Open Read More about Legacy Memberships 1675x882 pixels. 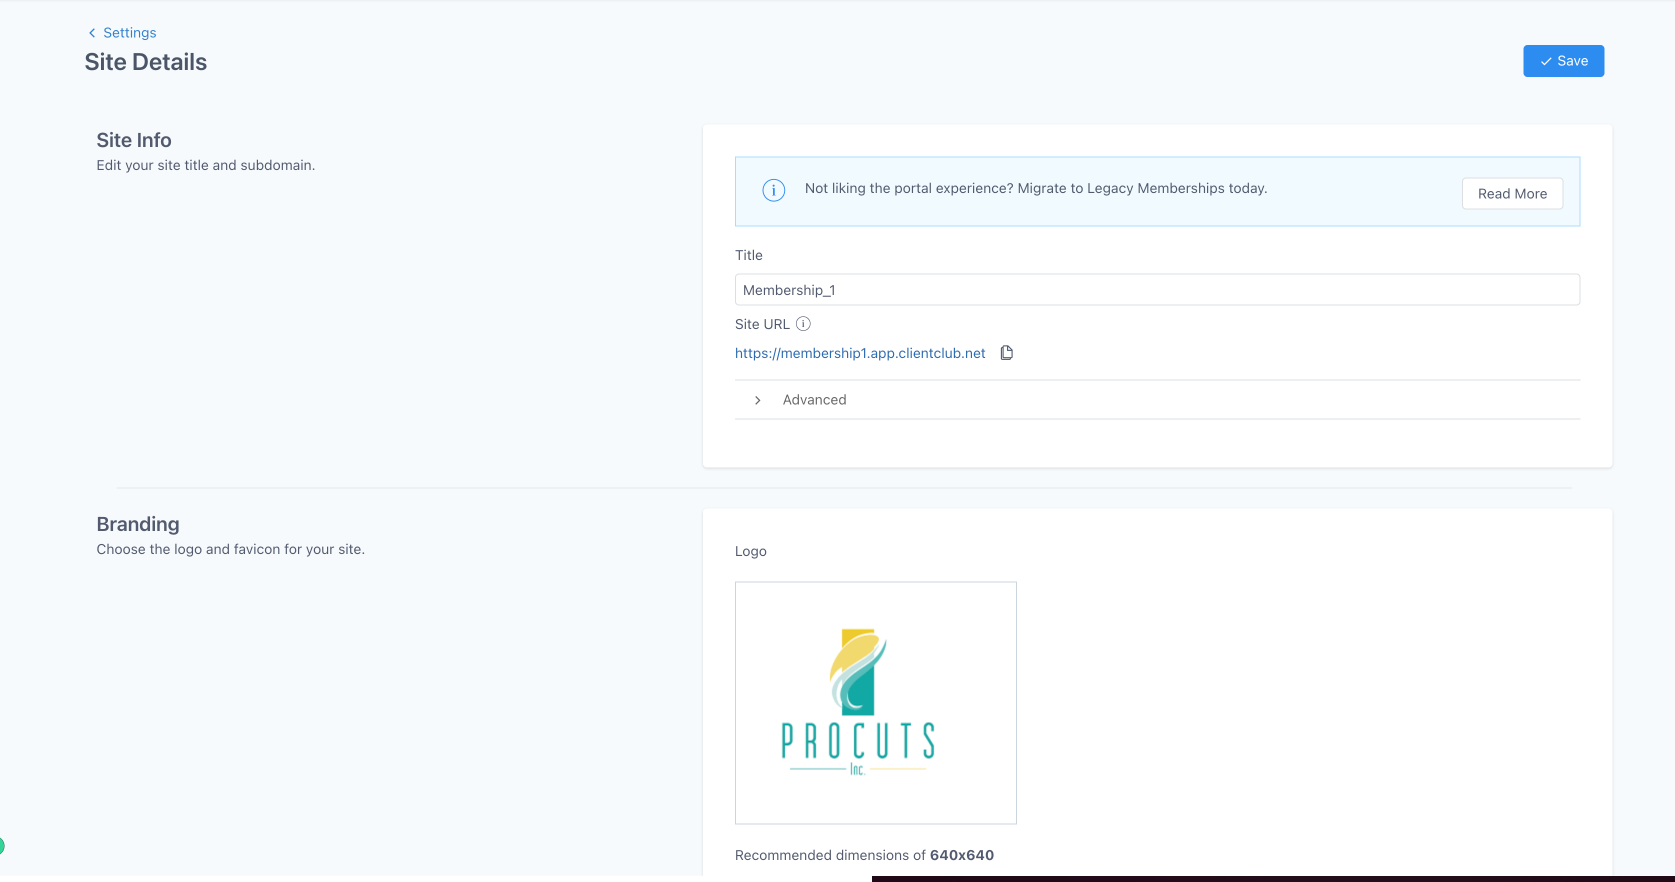(x=1512, y=194)
